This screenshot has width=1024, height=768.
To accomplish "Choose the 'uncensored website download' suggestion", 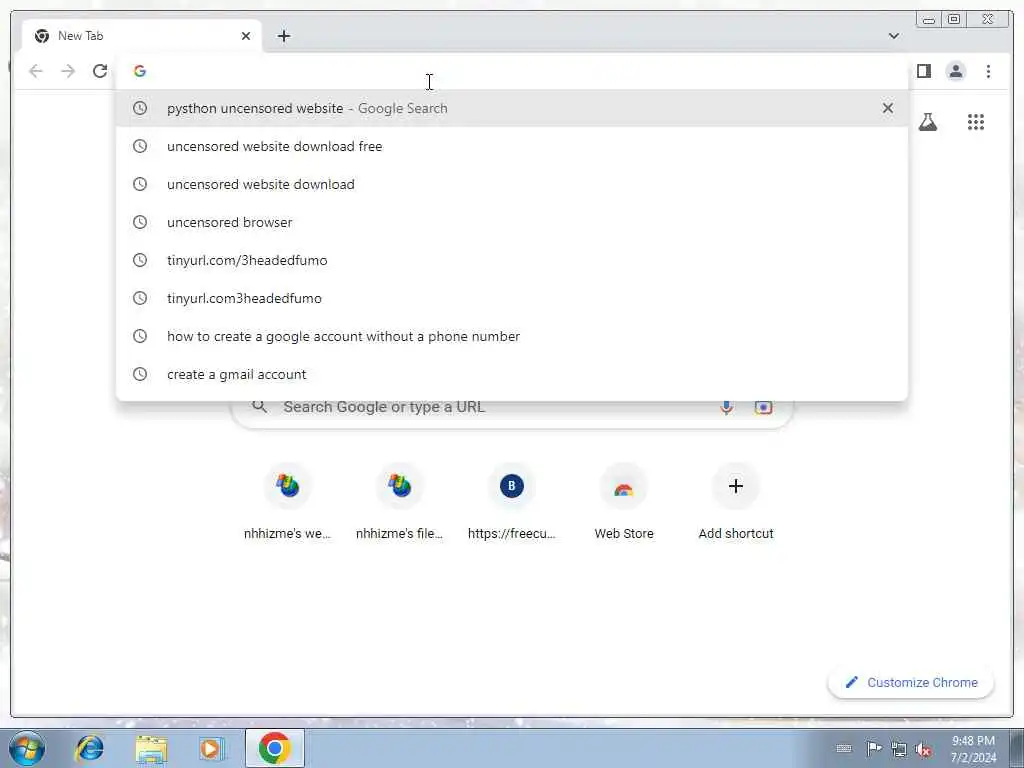I will (512, 184).
